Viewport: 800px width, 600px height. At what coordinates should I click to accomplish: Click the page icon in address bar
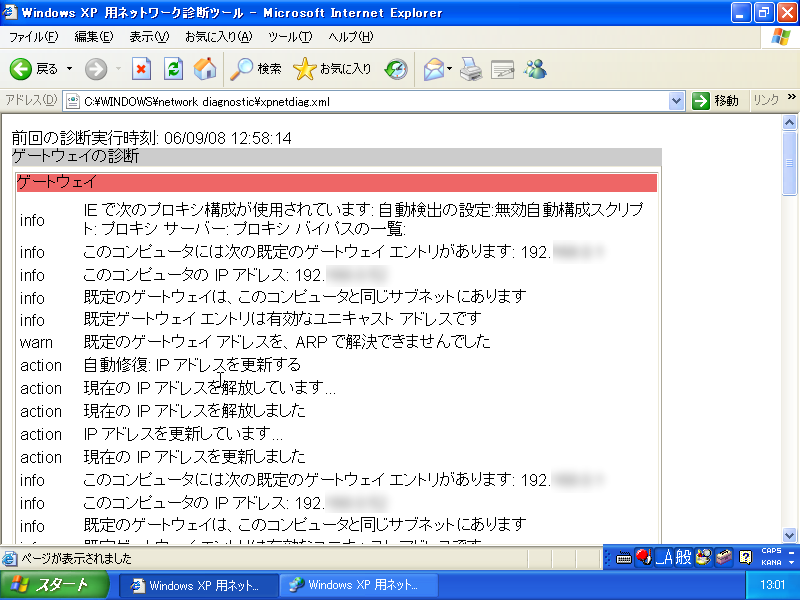point(73,102)
